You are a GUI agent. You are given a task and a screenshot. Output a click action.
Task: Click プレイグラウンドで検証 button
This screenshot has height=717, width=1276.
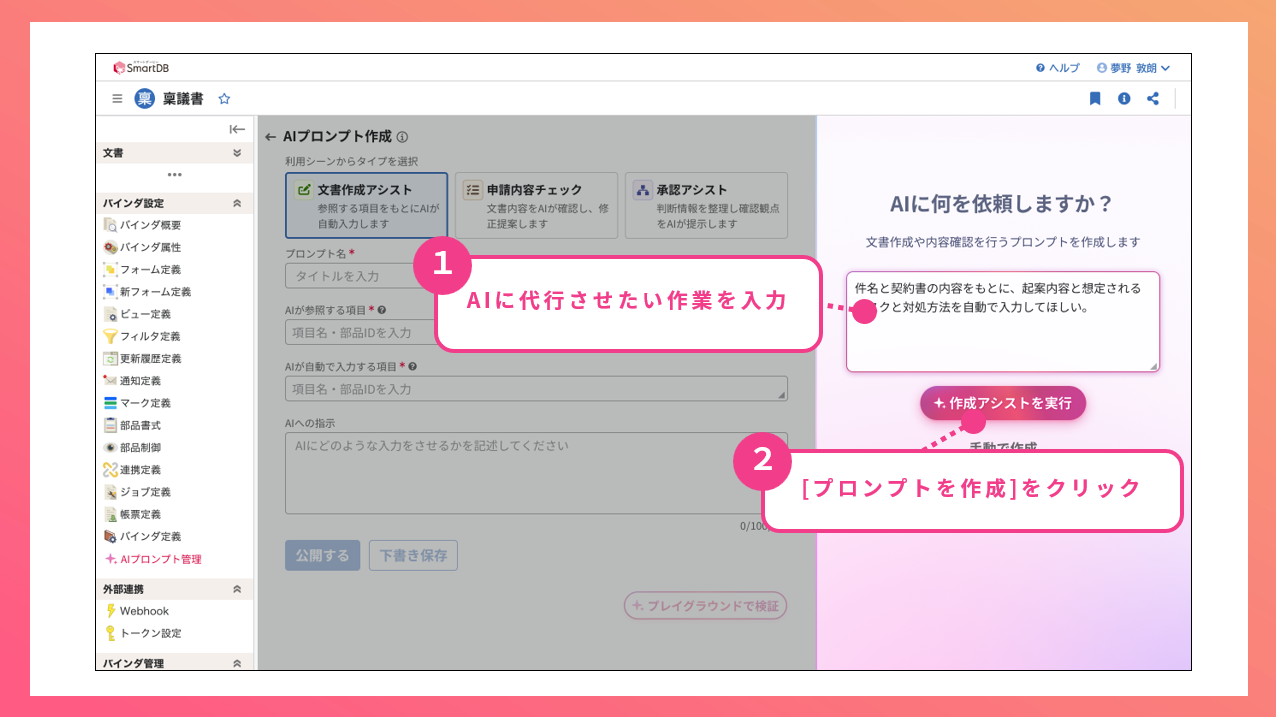(x=706, y=606)
